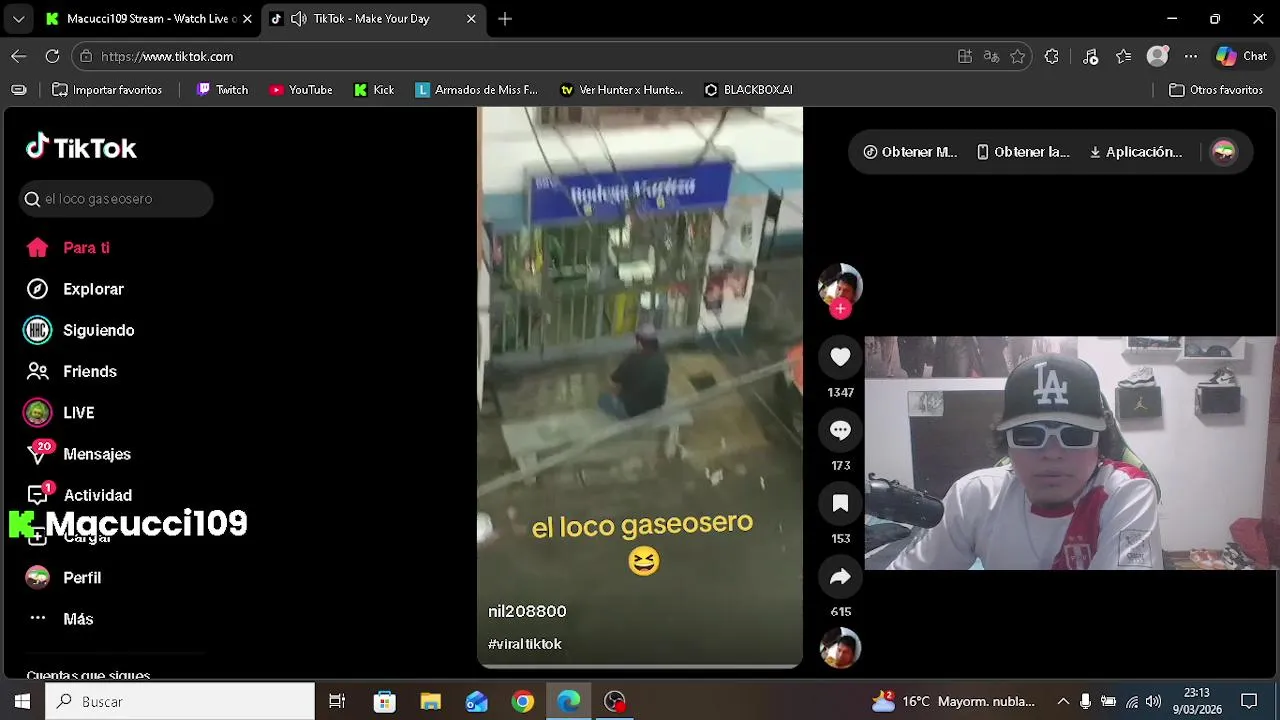
Task: Close the TikTok browser tab
Action: point(471,19)
